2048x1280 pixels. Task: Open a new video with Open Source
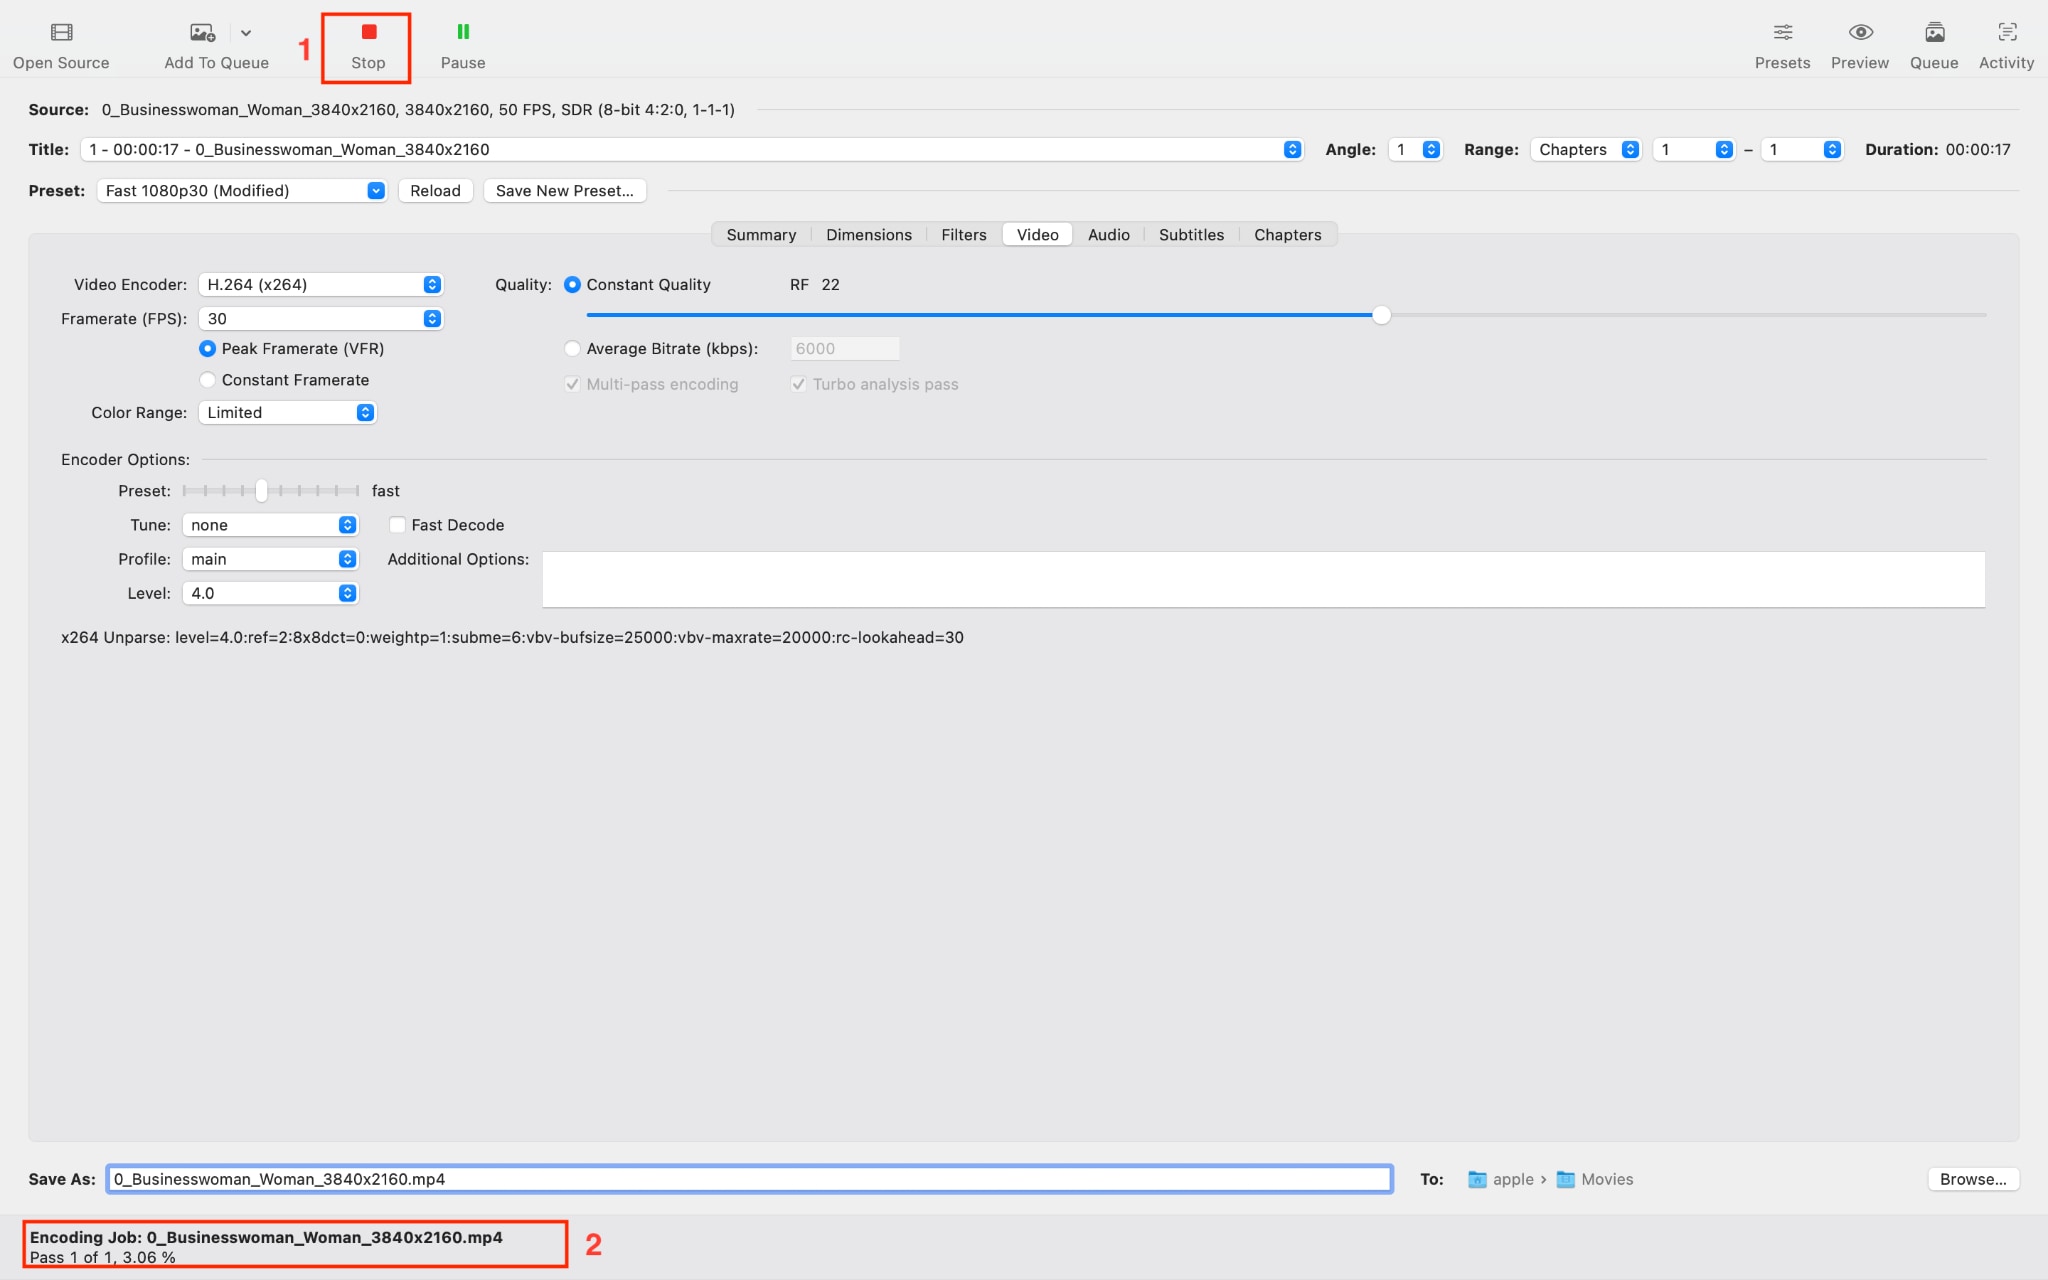[x=60, y=43]
